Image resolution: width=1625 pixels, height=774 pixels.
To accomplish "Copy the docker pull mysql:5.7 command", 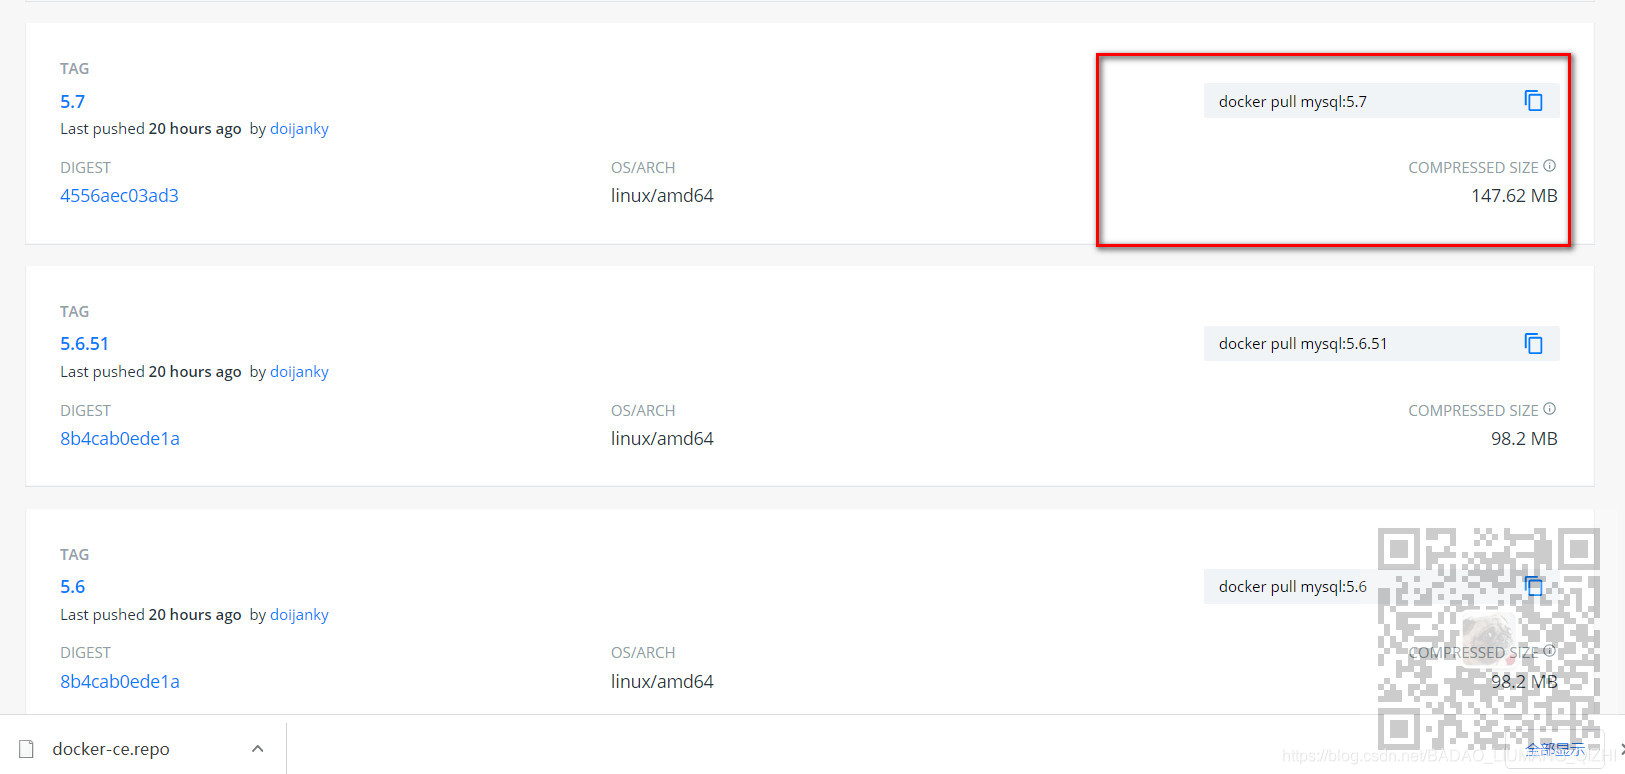I will (x=1533, y=101).
